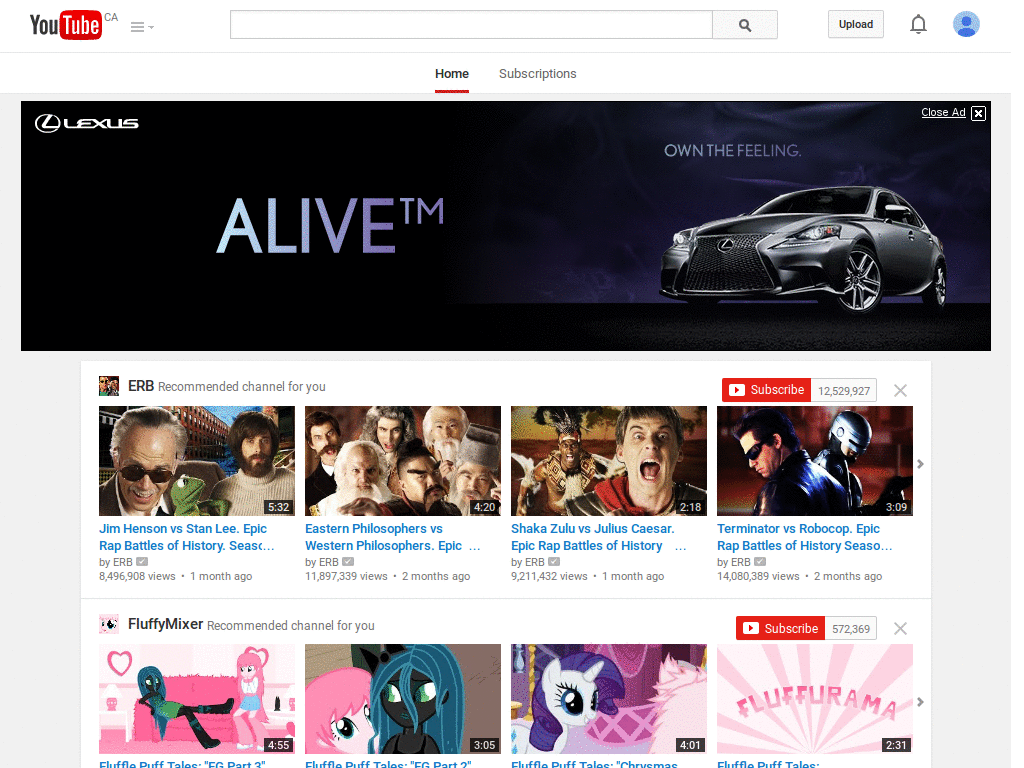Viewport: 1024px width, 768px height.
Task: Play the Fluffle Puff 3:05 duration thumbnail
Action: [x=403, y=699]
